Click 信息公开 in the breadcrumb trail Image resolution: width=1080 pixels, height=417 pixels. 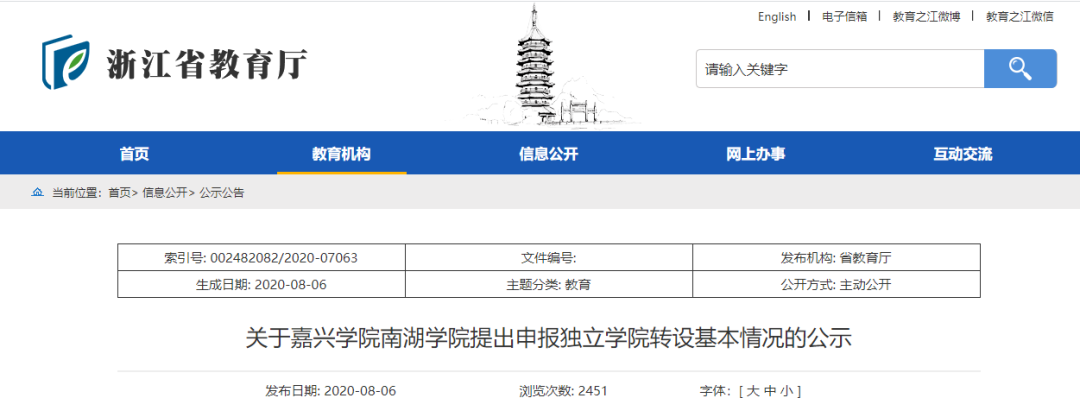click(x=164, y=192)
